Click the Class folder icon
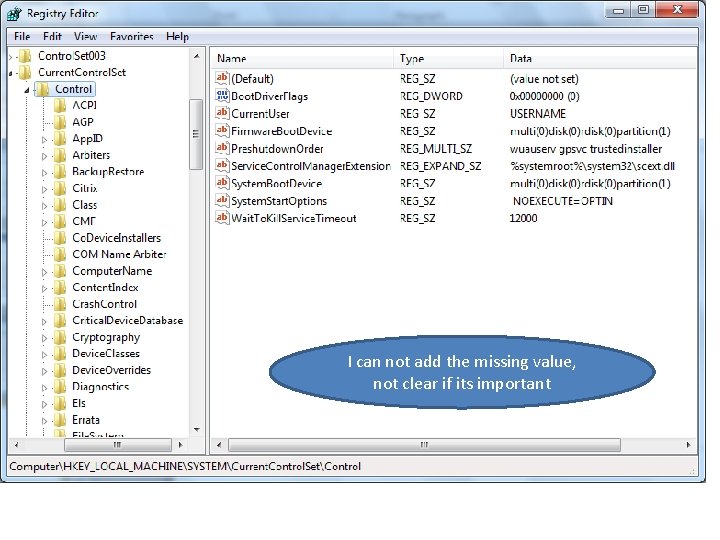 pyautogui.click(x=60, y=205)
